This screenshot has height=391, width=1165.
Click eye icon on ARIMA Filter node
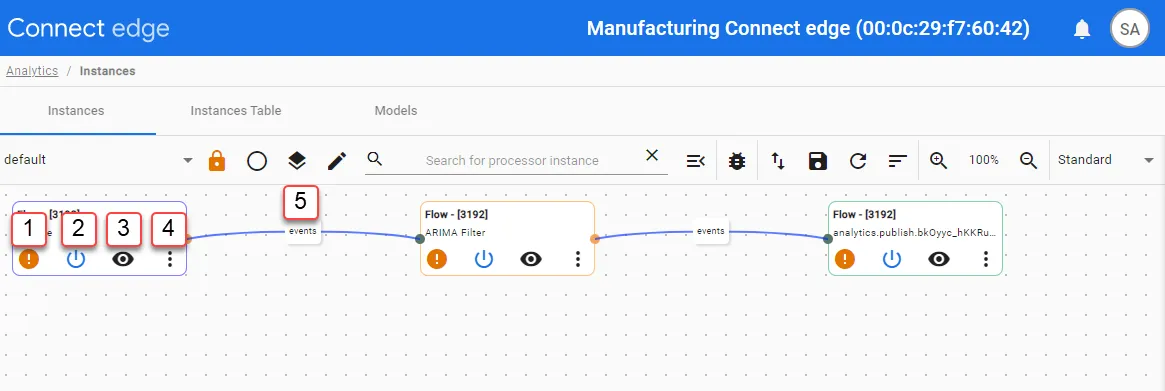point(530,259)
